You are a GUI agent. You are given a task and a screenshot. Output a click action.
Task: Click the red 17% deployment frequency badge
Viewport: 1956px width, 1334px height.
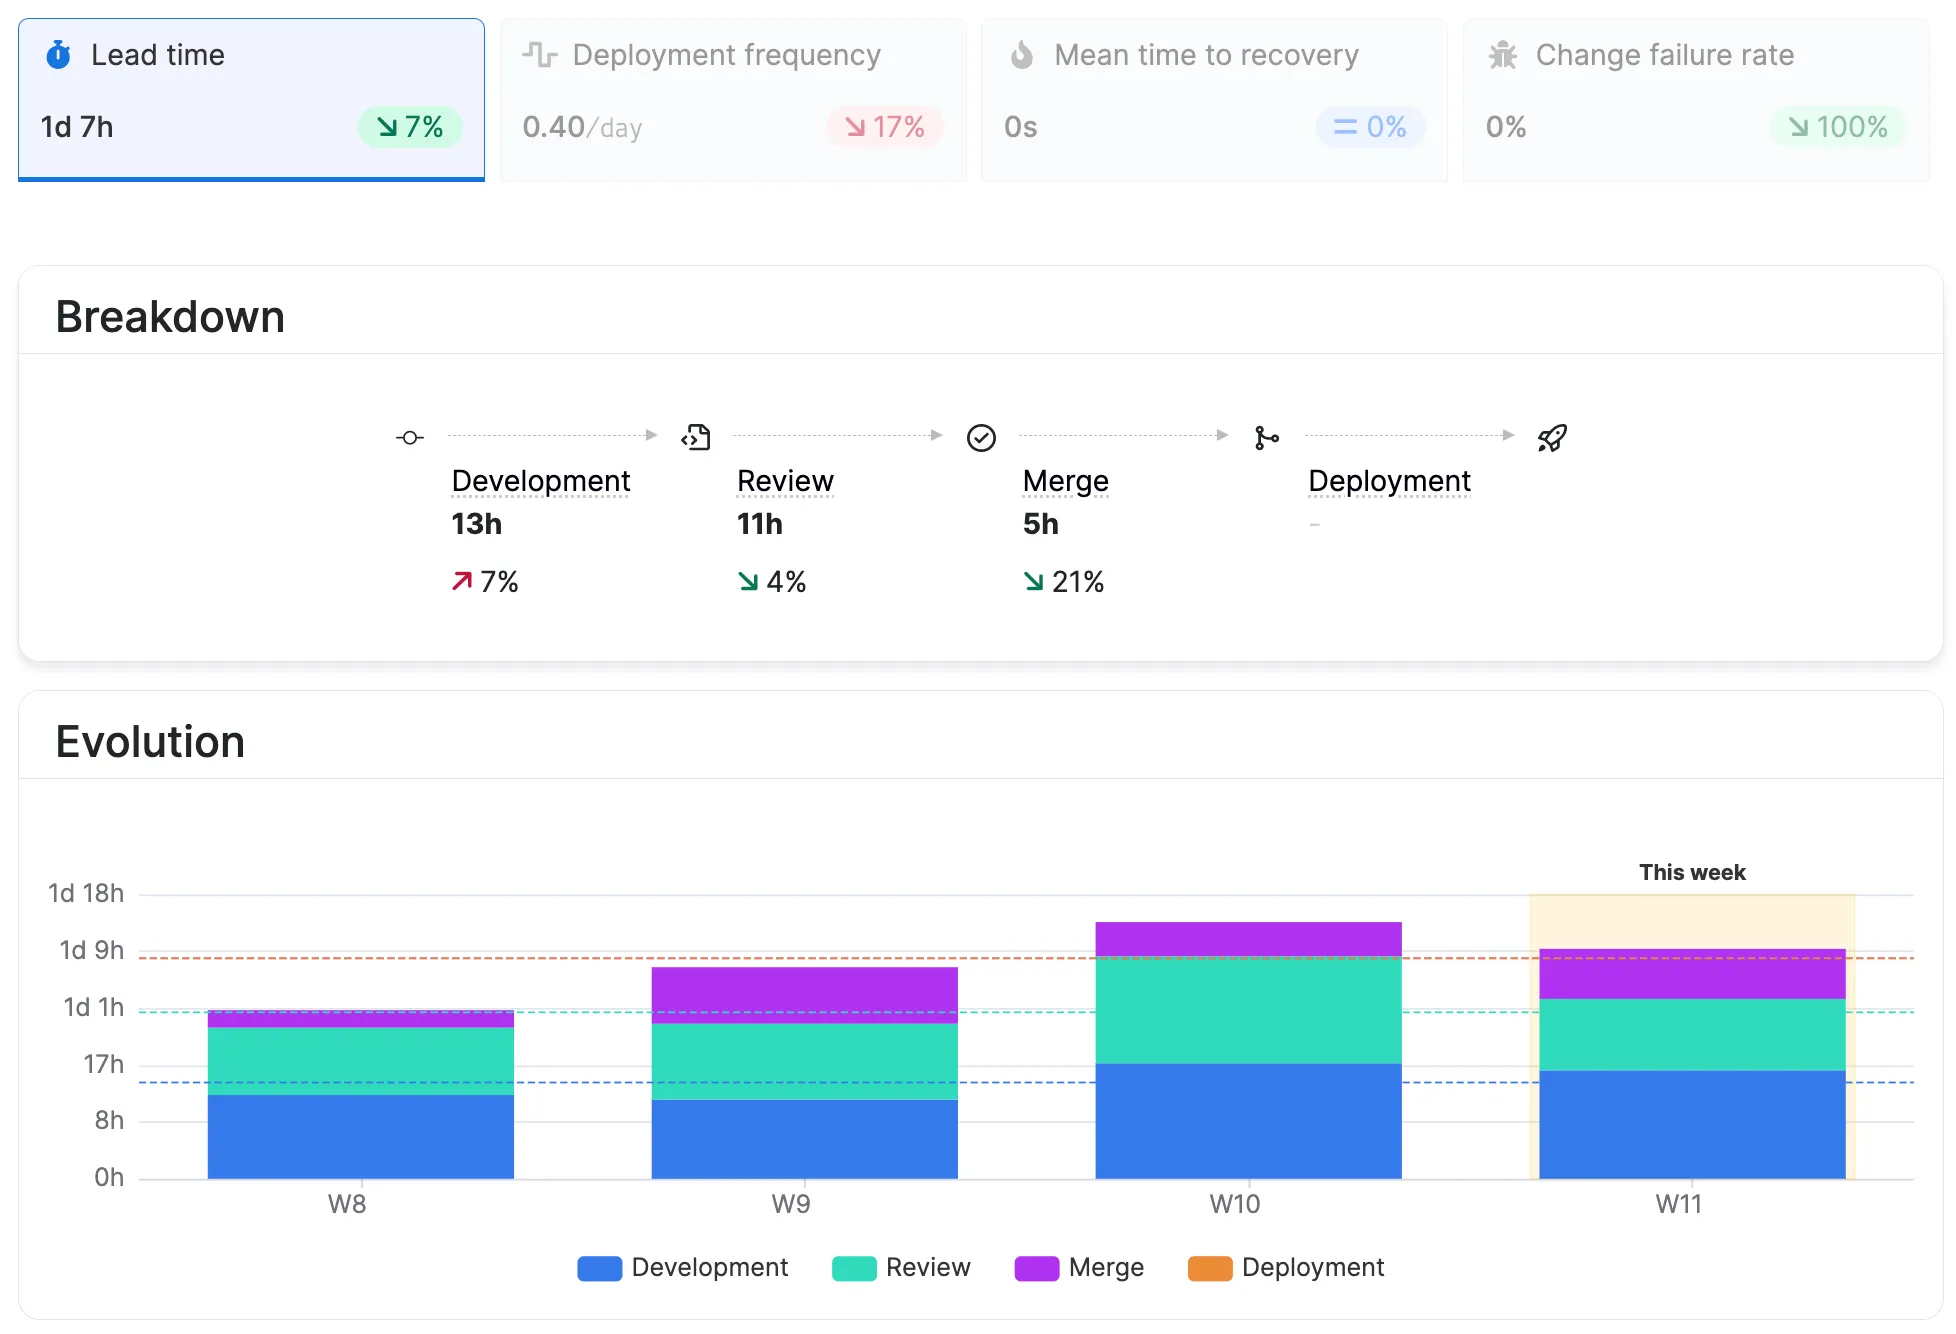tap(885, 127)
